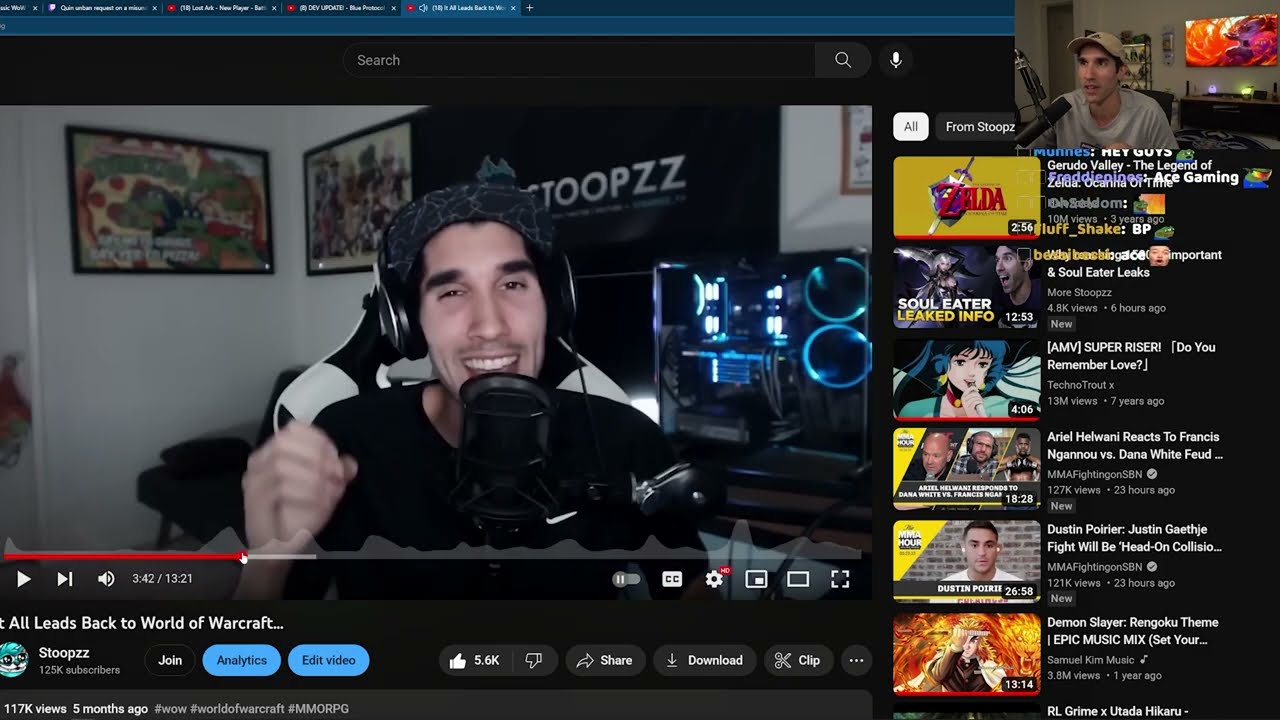Switch to theater mode
Screen dimensions: 1280x720
[798, 579]
